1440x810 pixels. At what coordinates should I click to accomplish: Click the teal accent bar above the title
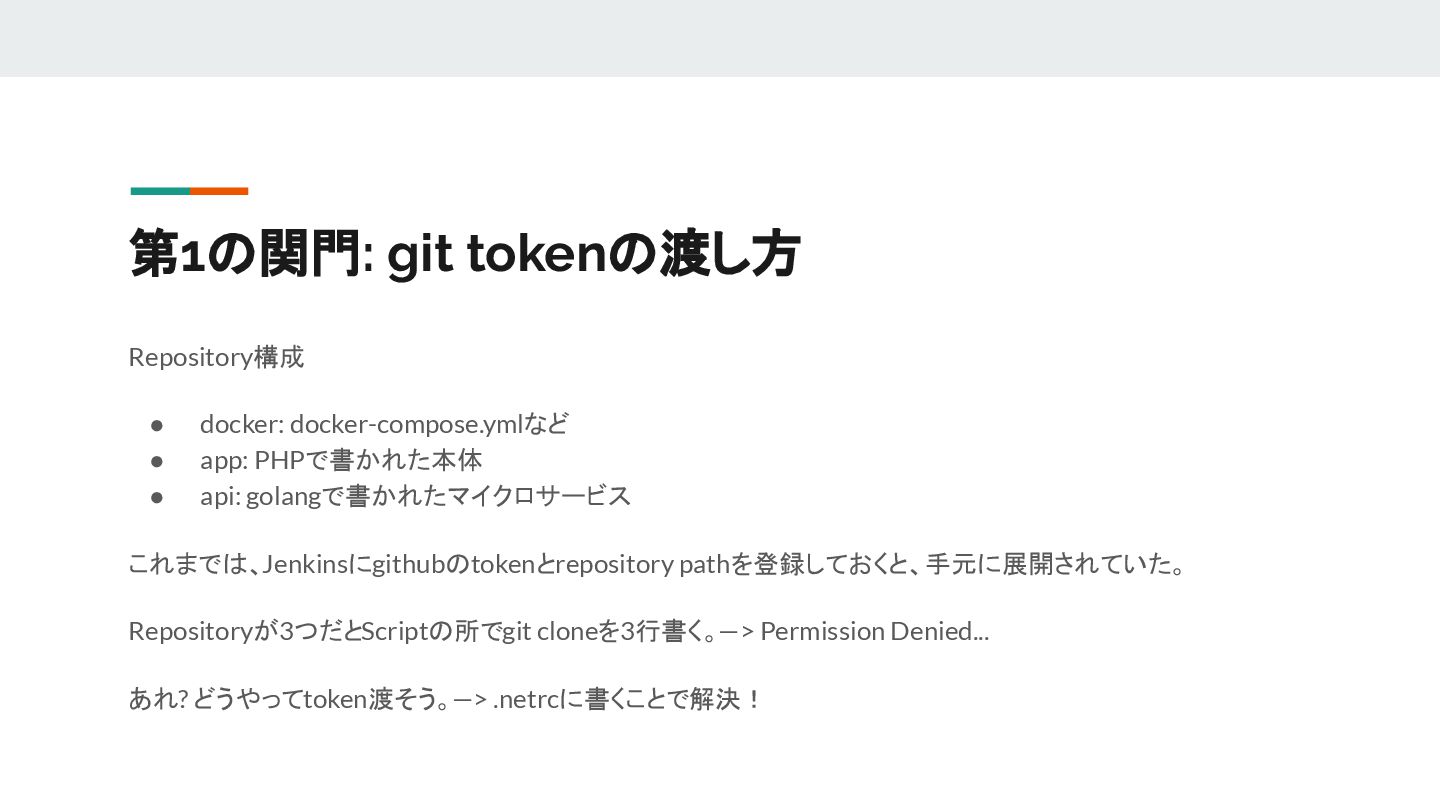(x=160, y=191)
